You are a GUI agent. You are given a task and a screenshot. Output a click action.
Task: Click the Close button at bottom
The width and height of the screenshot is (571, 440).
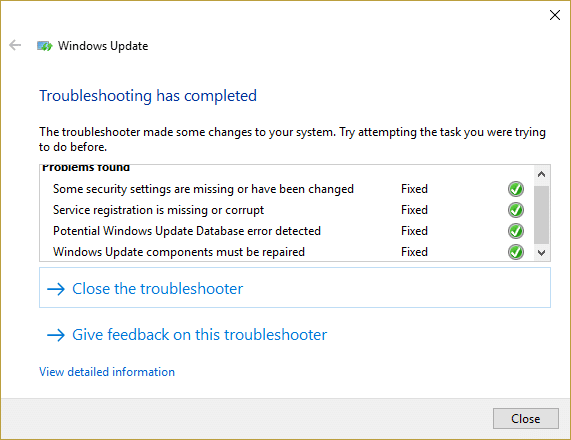tap(525, 419)
